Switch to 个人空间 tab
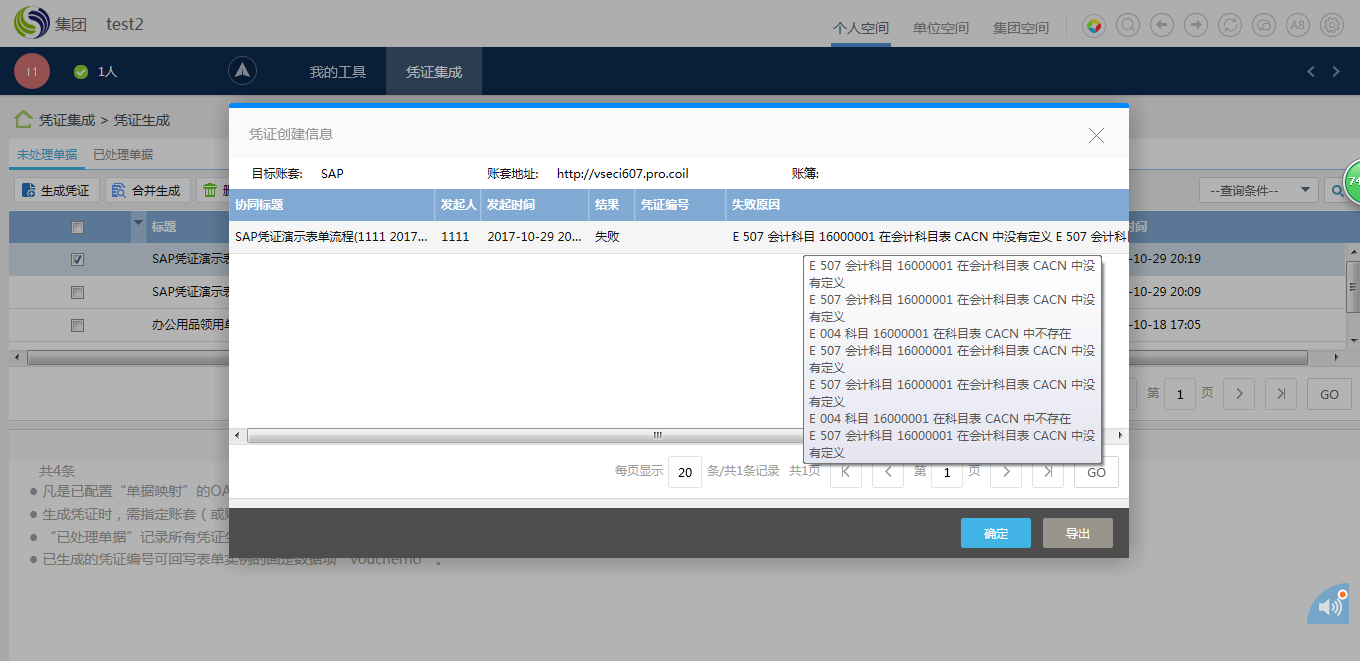The height and width of the screenshot is (661, 1360). tap(861, 28)
